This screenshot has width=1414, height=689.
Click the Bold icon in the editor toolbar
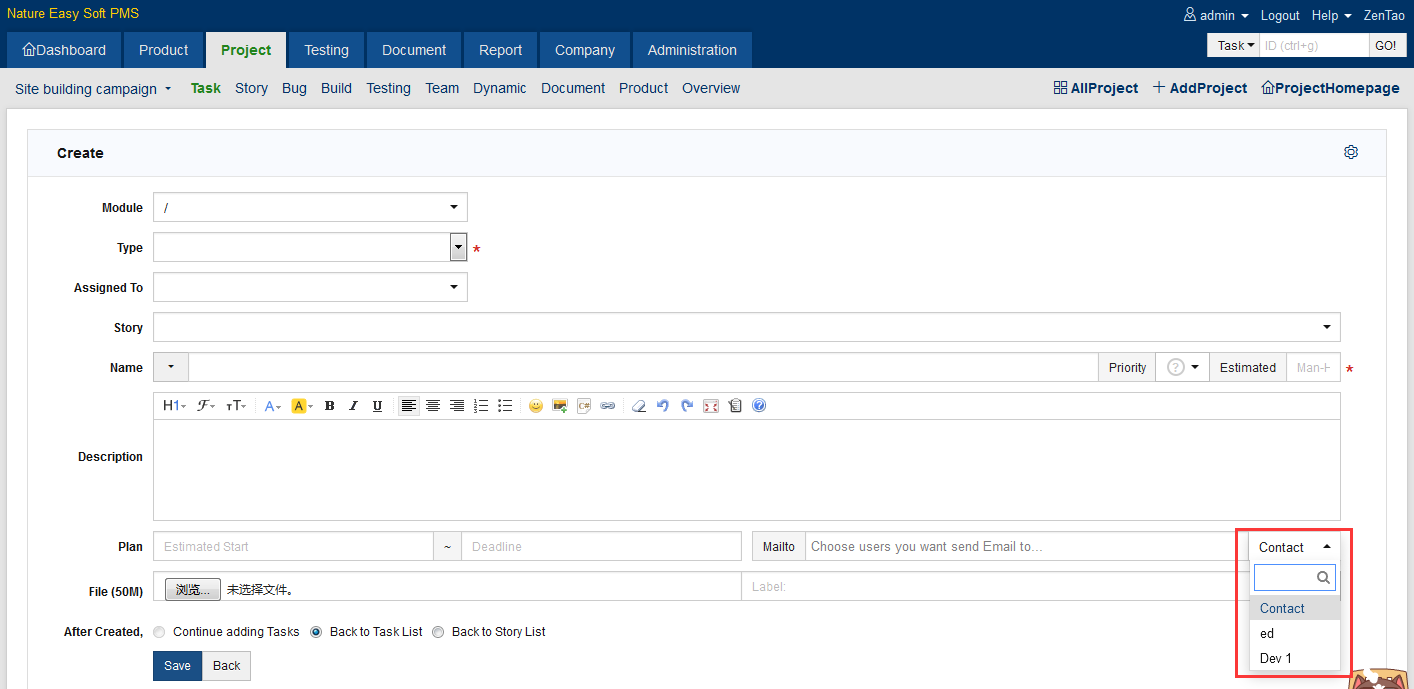click(x=329, y=406)
